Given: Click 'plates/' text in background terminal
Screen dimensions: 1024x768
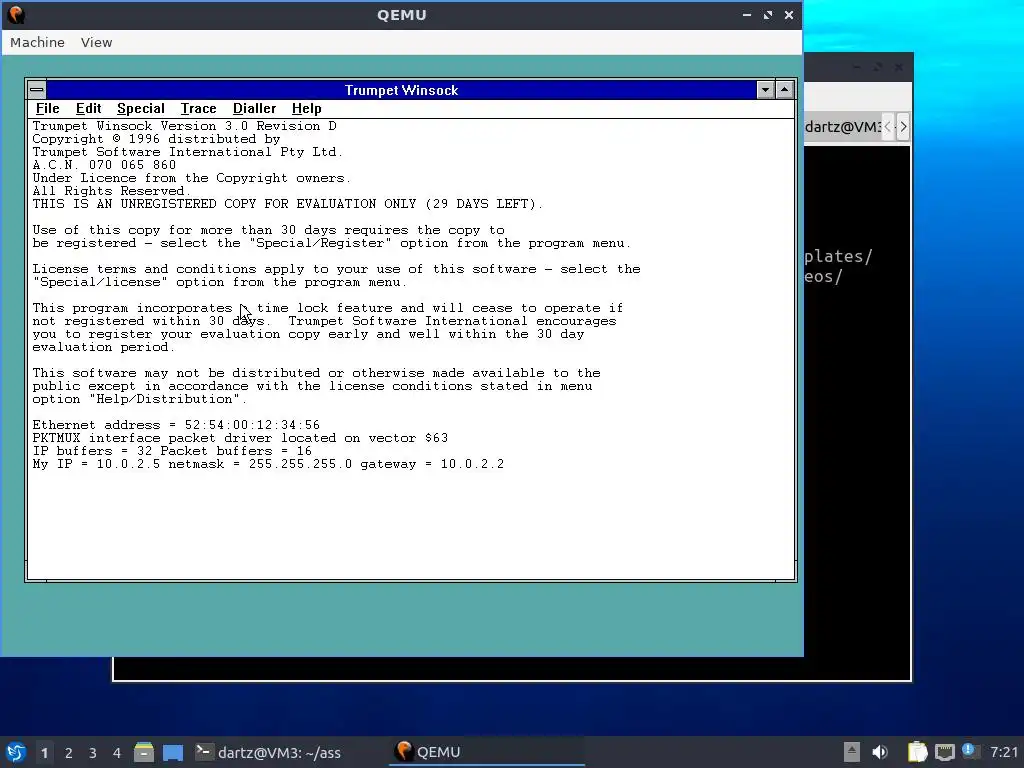Looking at the screenshot, I should [839, 256].
